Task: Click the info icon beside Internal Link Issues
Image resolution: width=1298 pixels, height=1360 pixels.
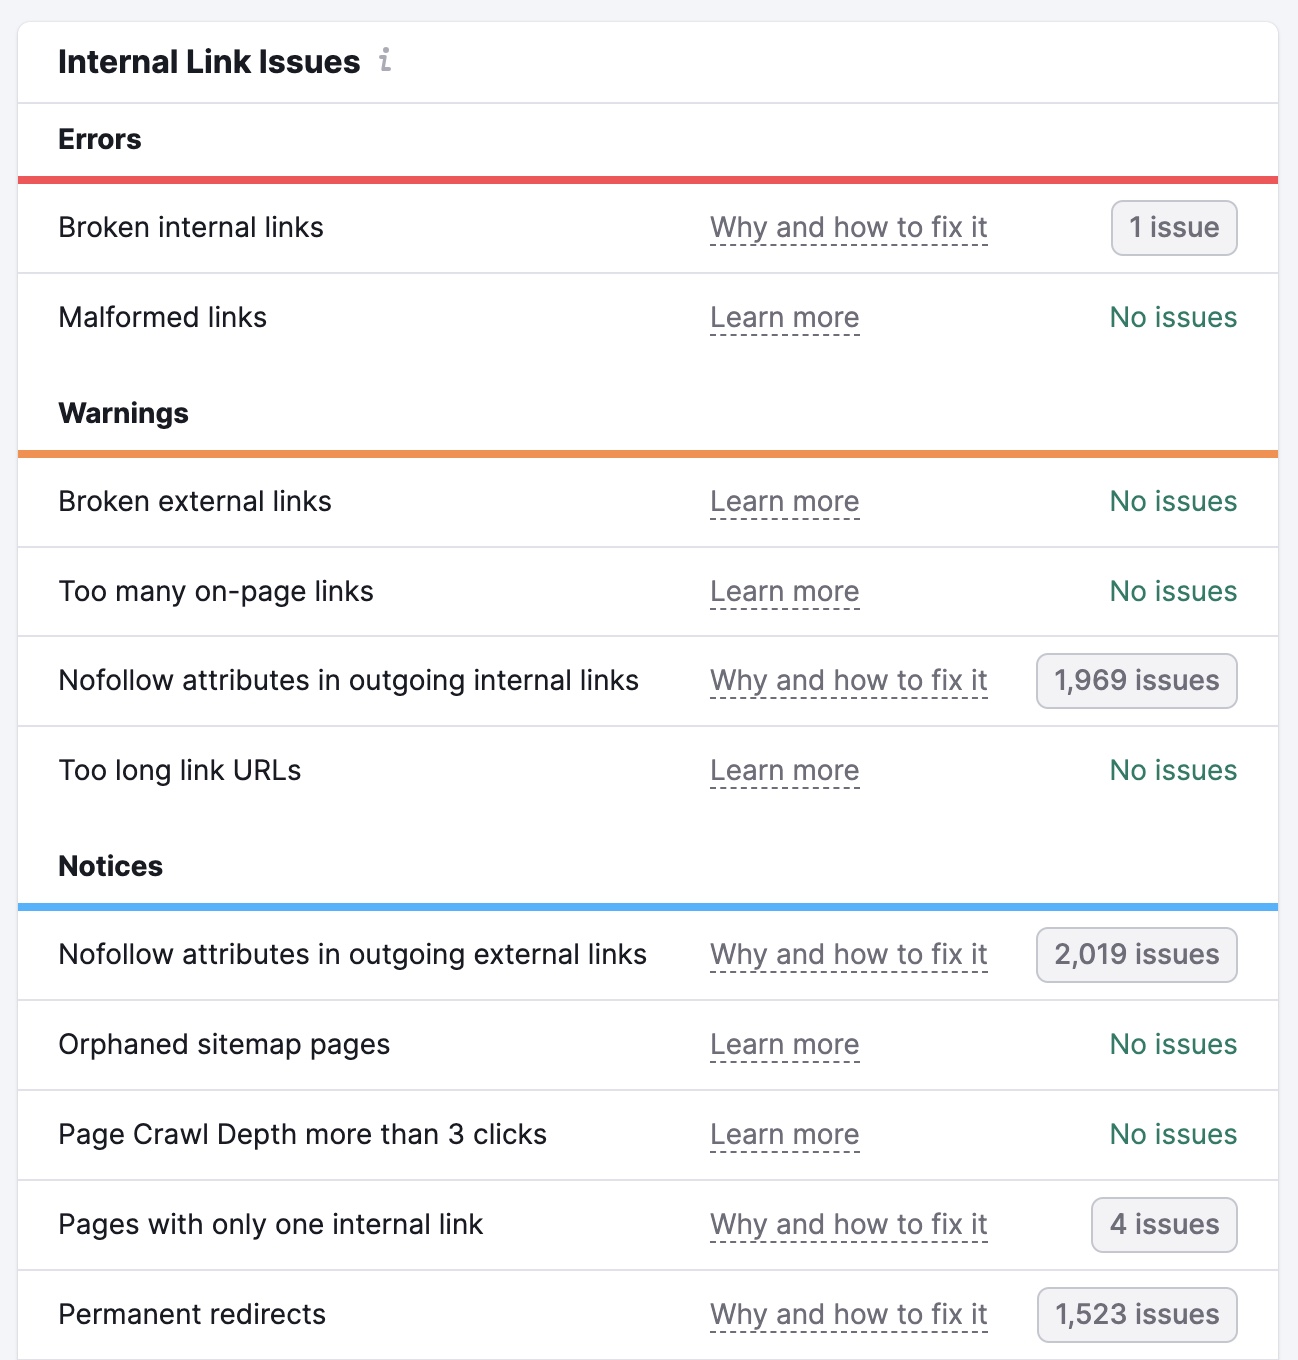Action: point(385,62)
